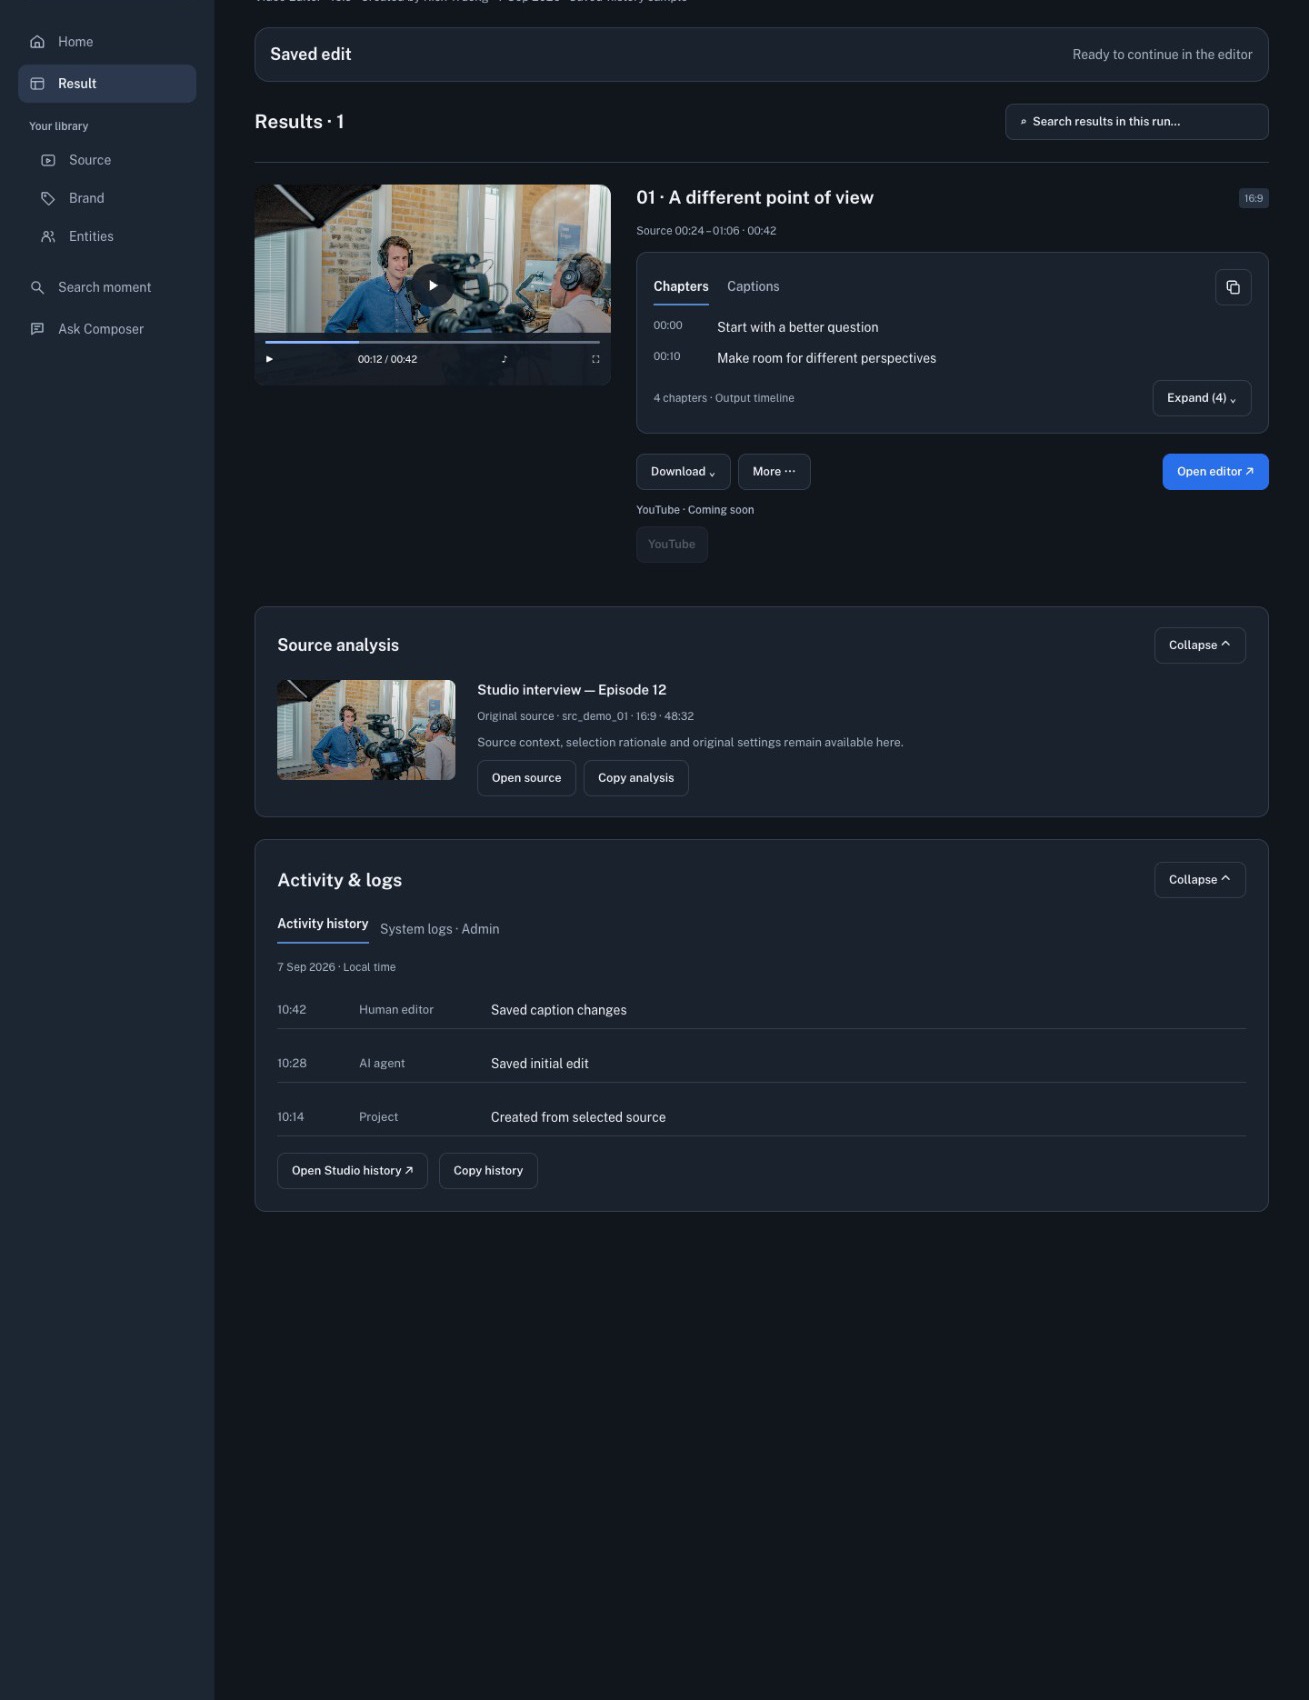Open the Entities people icon
1309x1700 pixels.
(48, 236)
